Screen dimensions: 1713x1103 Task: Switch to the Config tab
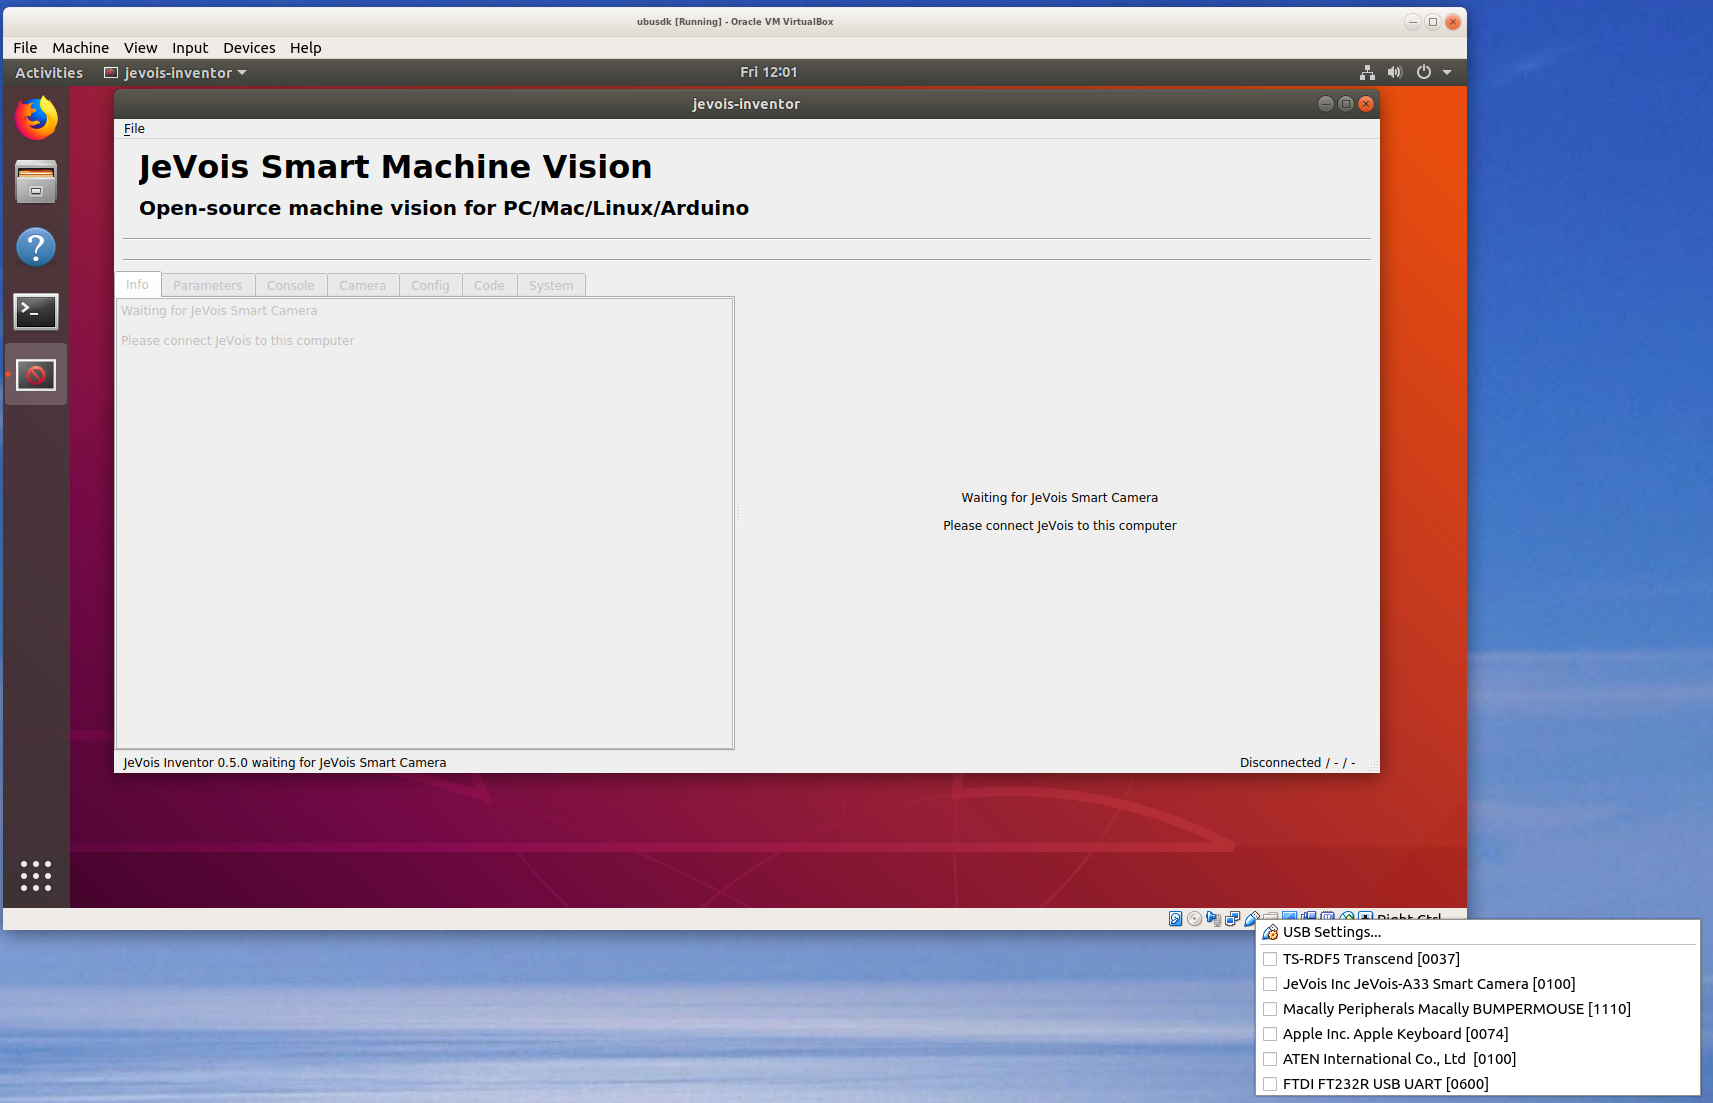[430, 286]
